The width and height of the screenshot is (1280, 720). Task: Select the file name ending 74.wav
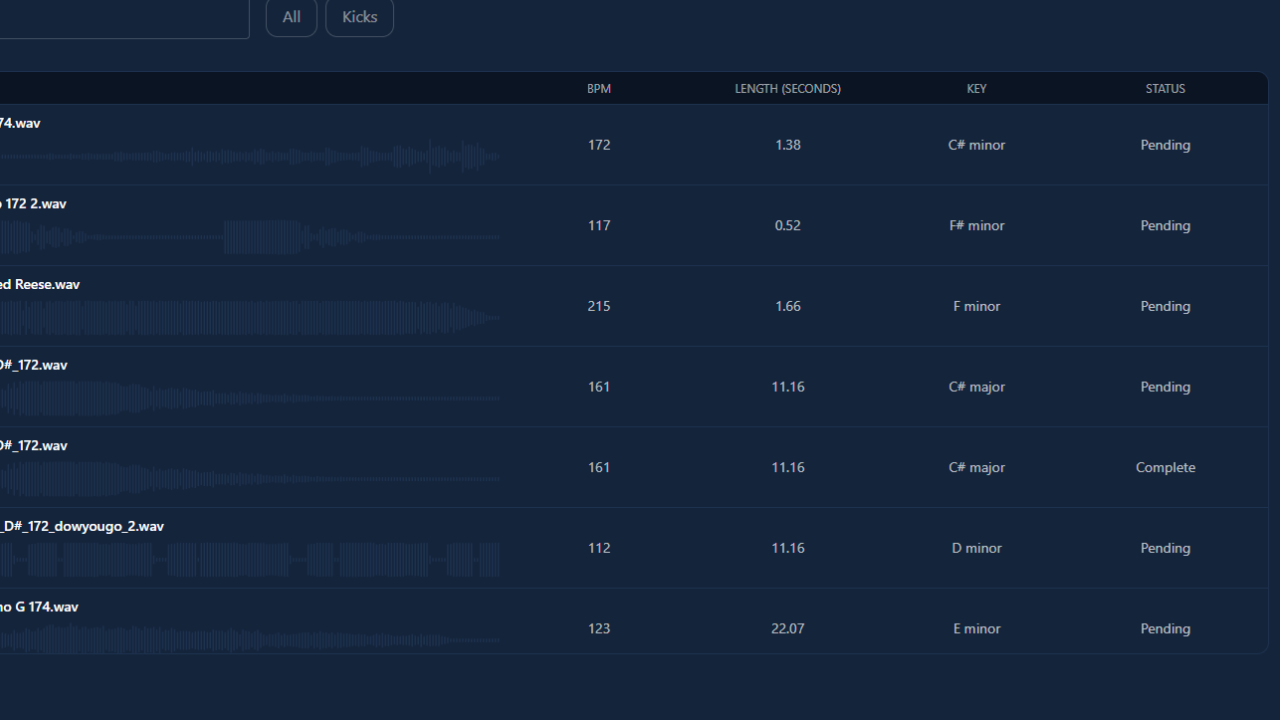point(20,123)
